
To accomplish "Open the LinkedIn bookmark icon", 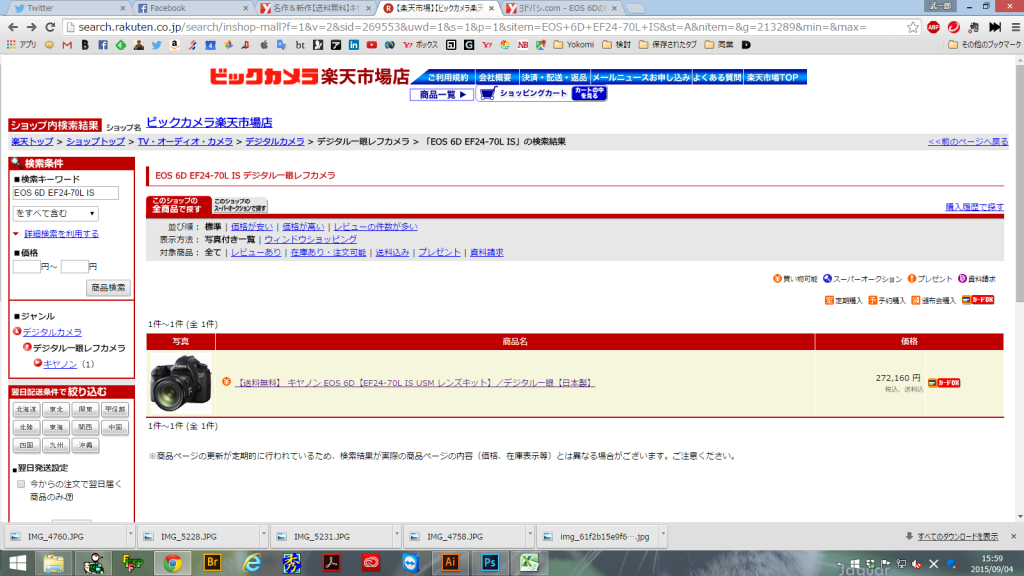I will [x=353, y=45].
